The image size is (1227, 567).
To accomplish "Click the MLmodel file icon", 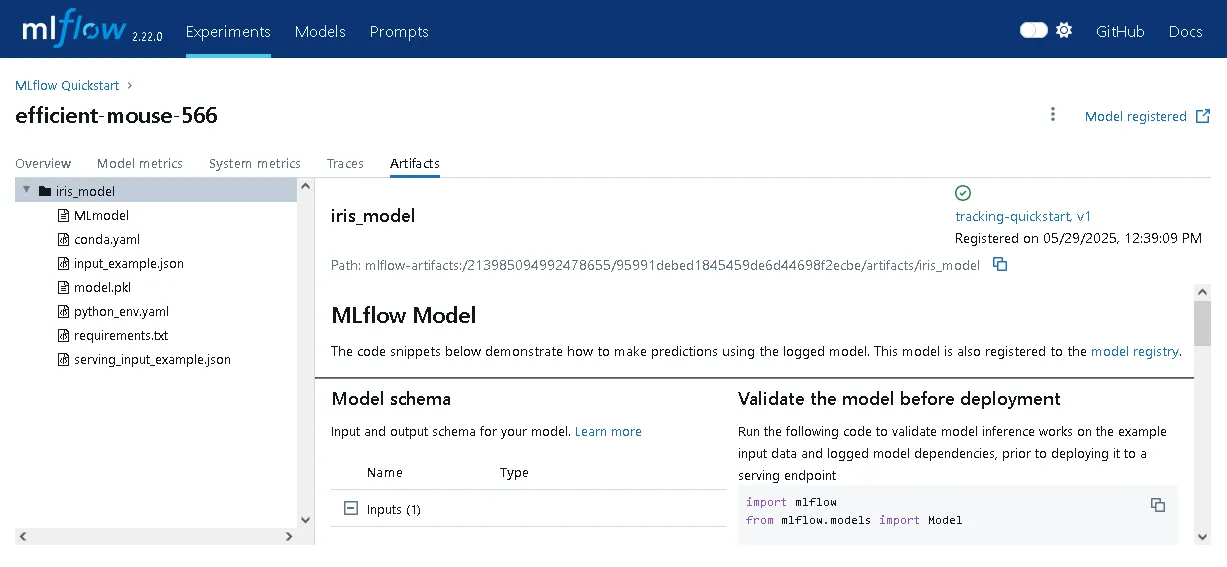I will (64, 215).
